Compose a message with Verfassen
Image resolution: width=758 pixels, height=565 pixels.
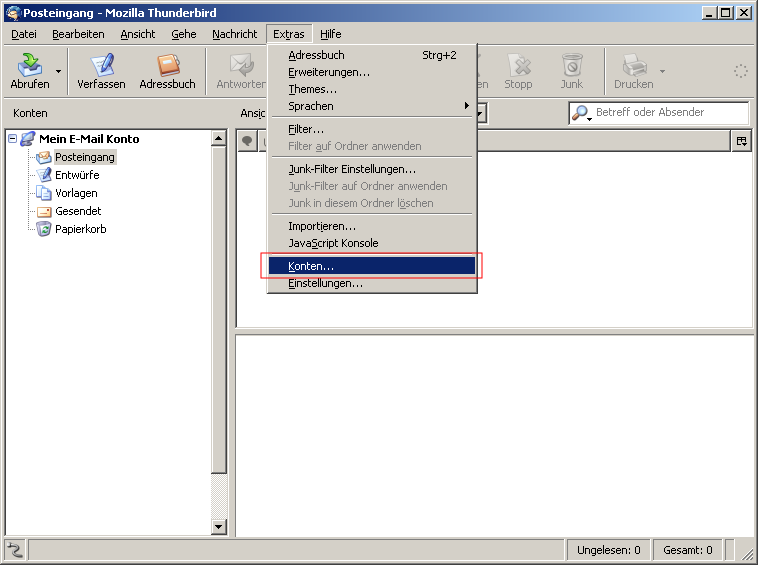tap(101, 71)
